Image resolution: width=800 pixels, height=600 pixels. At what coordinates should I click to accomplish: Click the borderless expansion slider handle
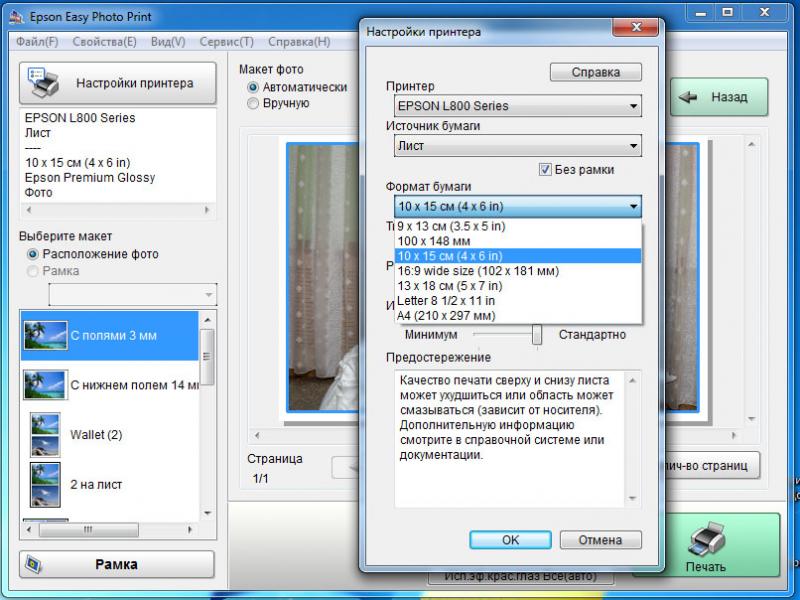[537, 335]
